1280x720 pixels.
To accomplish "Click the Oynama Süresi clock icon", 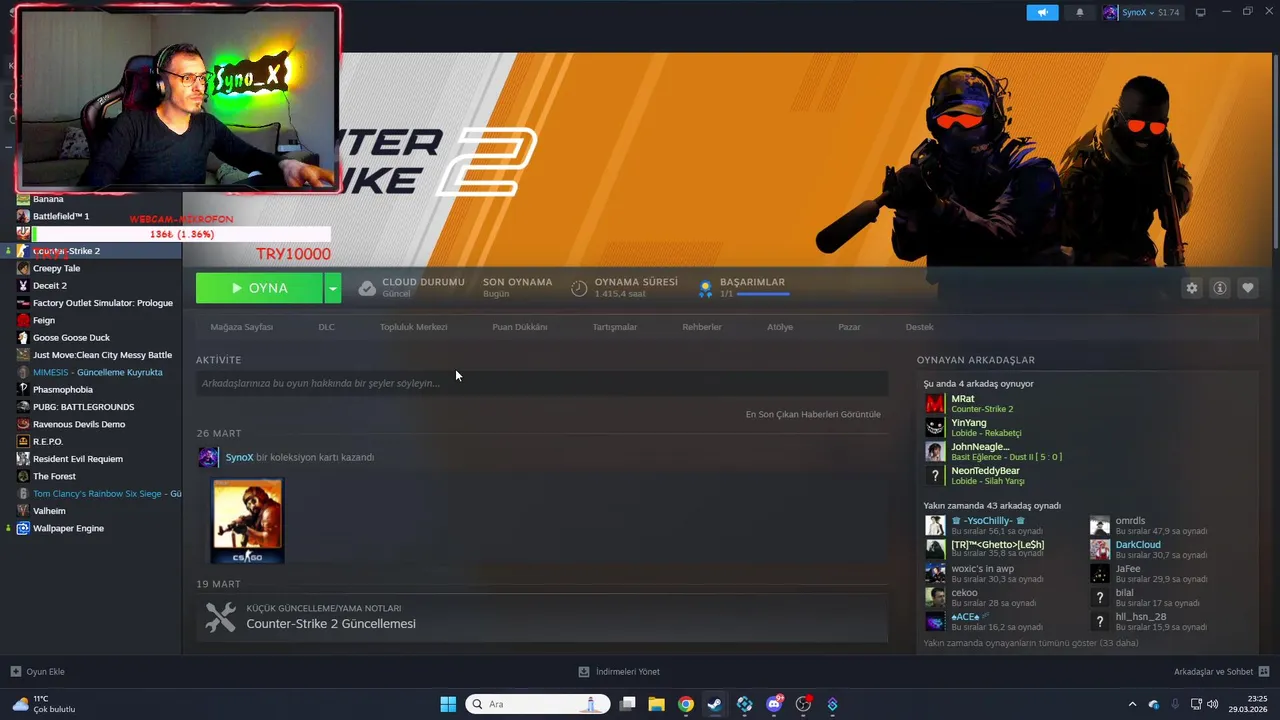I will tap(579, 288).
